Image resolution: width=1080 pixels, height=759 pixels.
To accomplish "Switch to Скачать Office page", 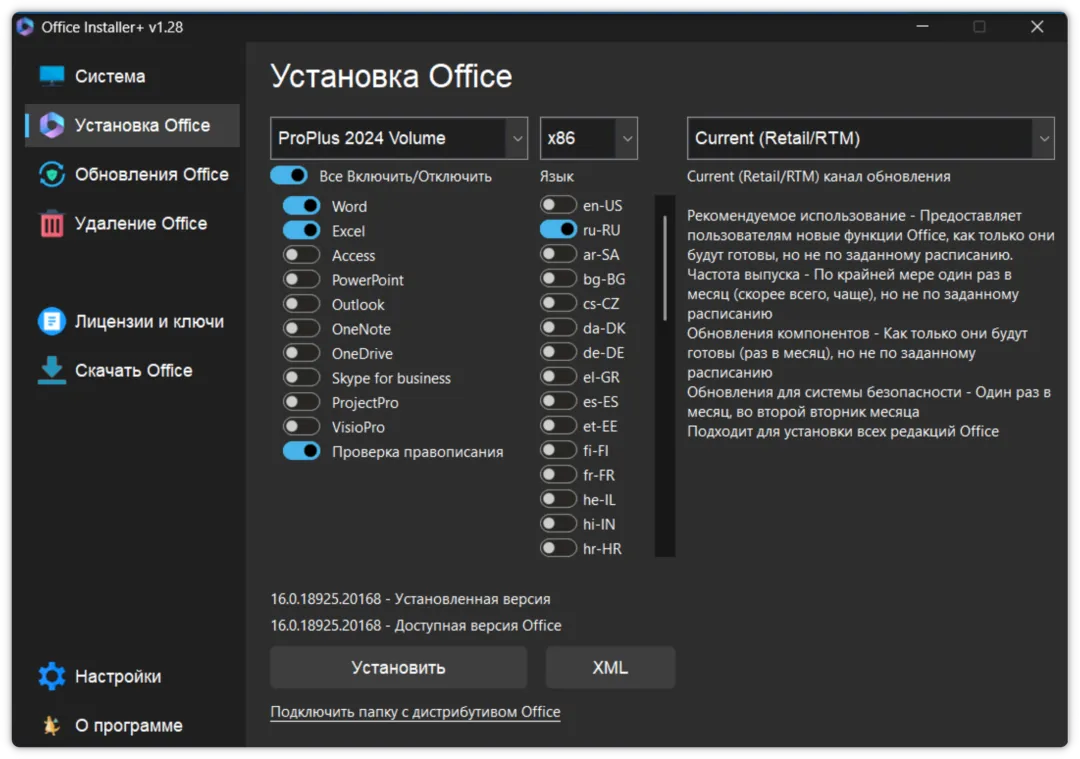I will 132,370.
